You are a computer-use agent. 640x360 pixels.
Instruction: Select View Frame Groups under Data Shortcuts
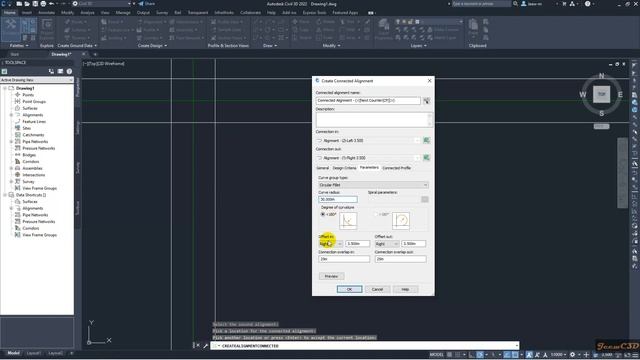click(40, 235)
